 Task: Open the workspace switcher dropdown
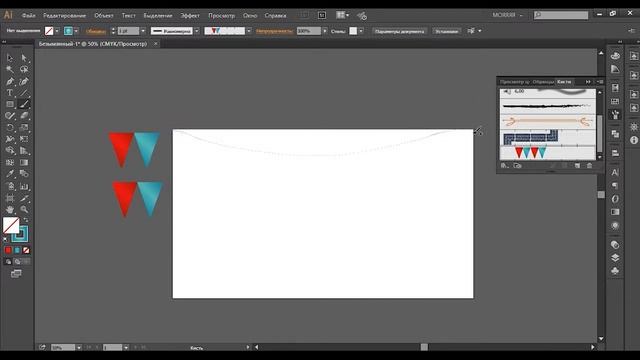[508, 15]
